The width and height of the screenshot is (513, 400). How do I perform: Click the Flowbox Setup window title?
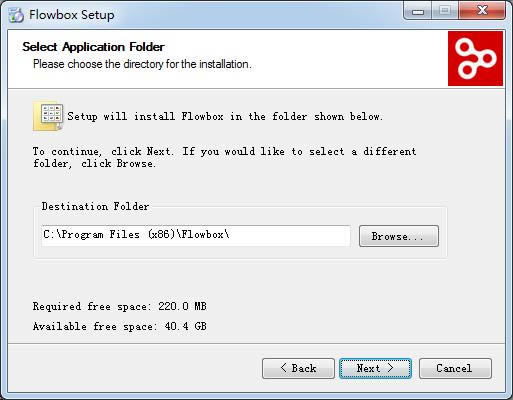coord(72,15)
